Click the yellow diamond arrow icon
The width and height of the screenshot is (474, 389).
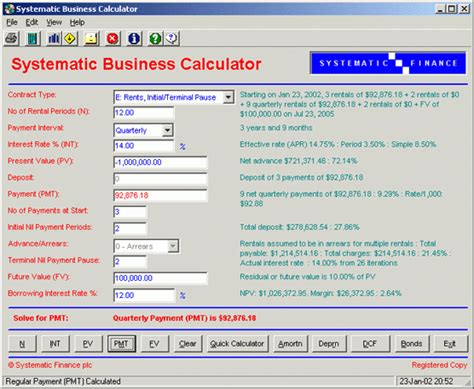pos(70,39)
